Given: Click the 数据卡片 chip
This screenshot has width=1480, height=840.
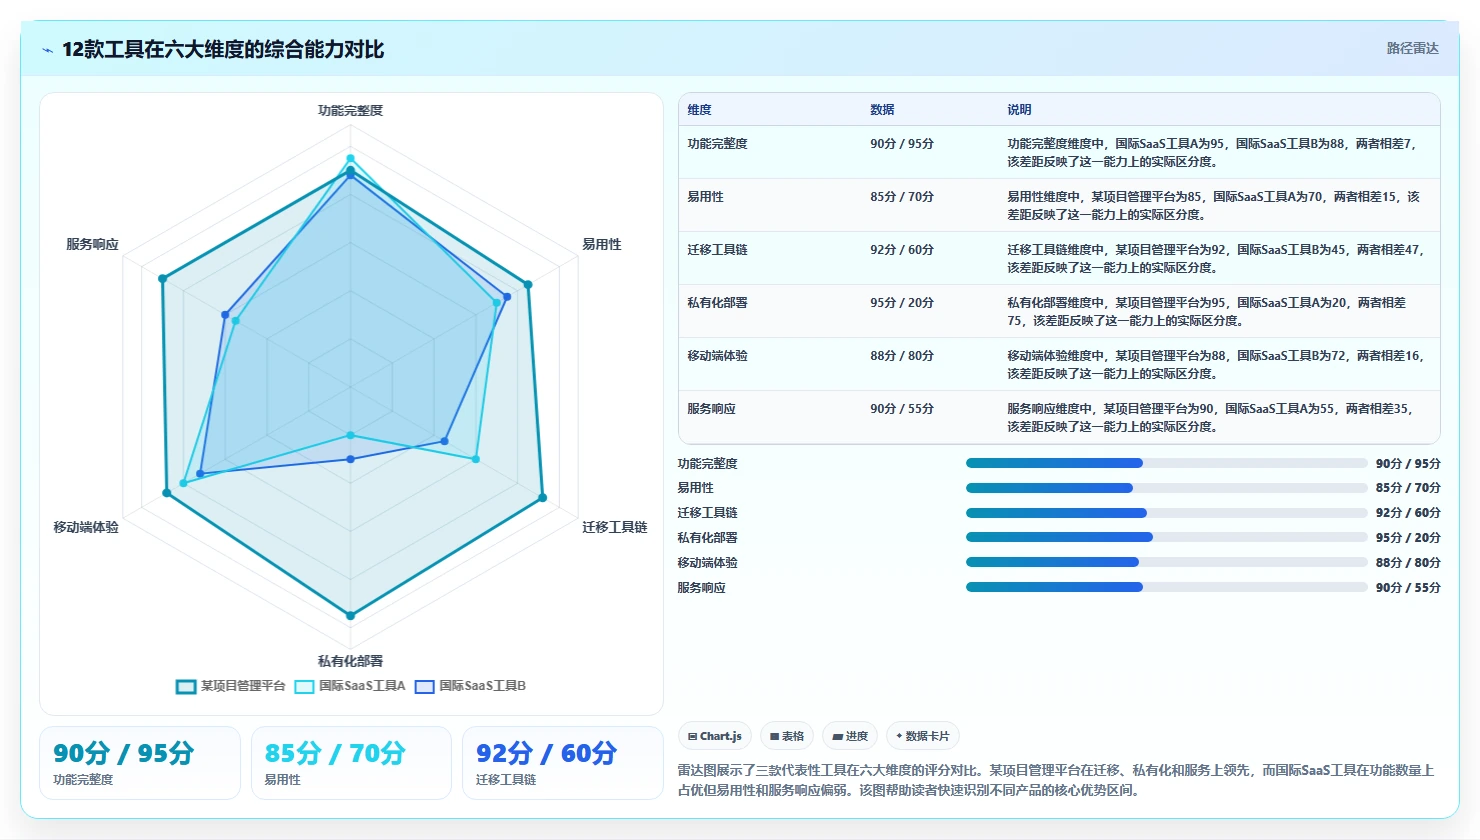Looking at the screenshot, I should point(923,736).
